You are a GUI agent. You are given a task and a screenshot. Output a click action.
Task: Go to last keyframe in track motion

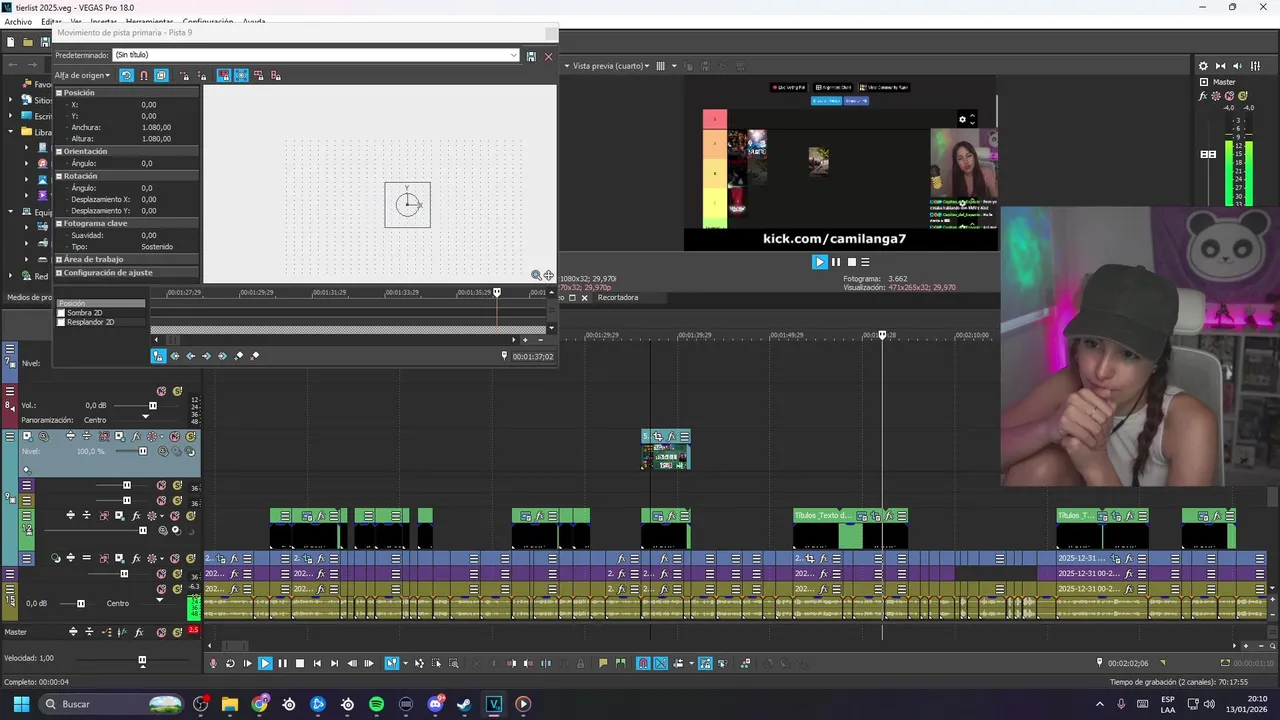(223, 356)
